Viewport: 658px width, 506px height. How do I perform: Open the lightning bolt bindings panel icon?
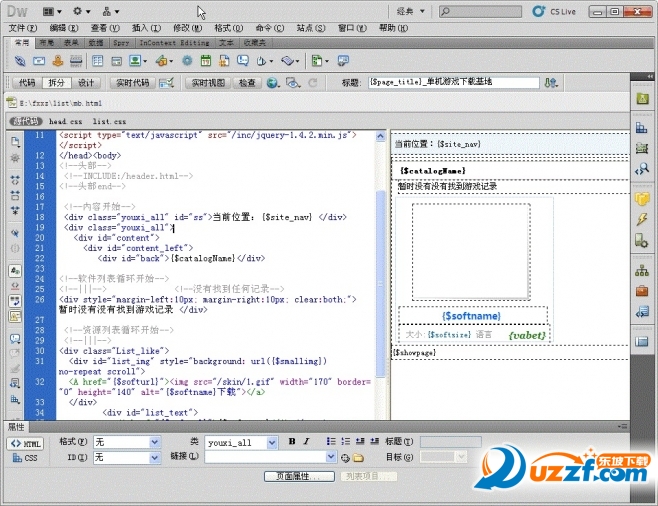642,219
